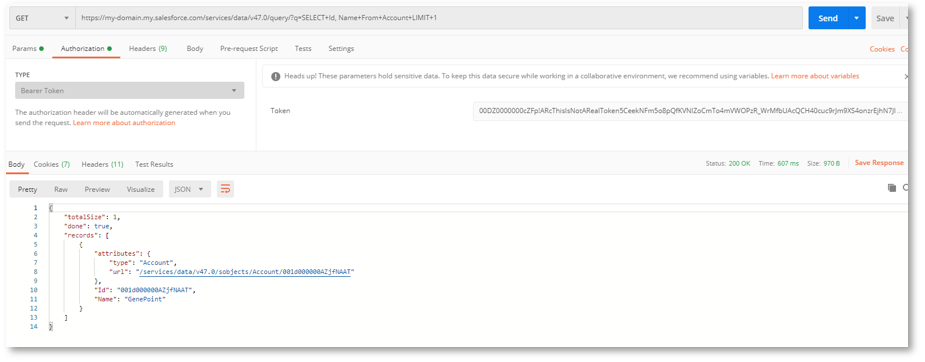
Task: Click the Status 200 OK text
Action: coord(728,163)
